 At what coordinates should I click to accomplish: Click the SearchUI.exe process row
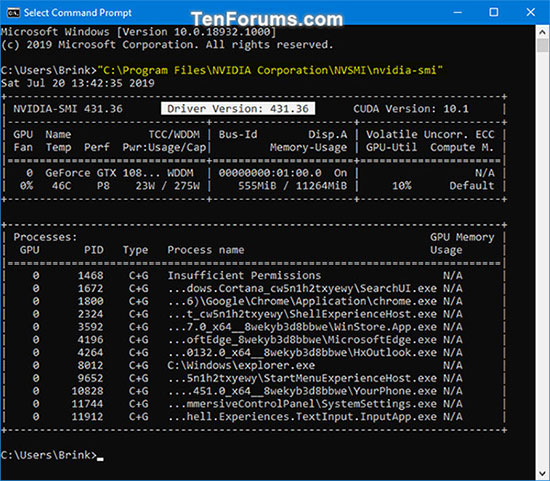[248, 288]
